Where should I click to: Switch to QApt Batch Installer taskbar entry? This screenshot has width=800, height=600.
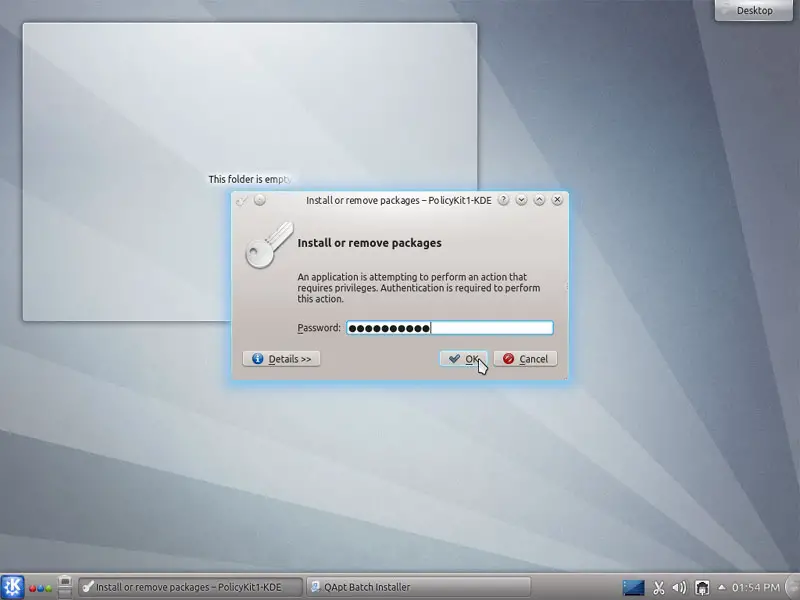(418, 587)
